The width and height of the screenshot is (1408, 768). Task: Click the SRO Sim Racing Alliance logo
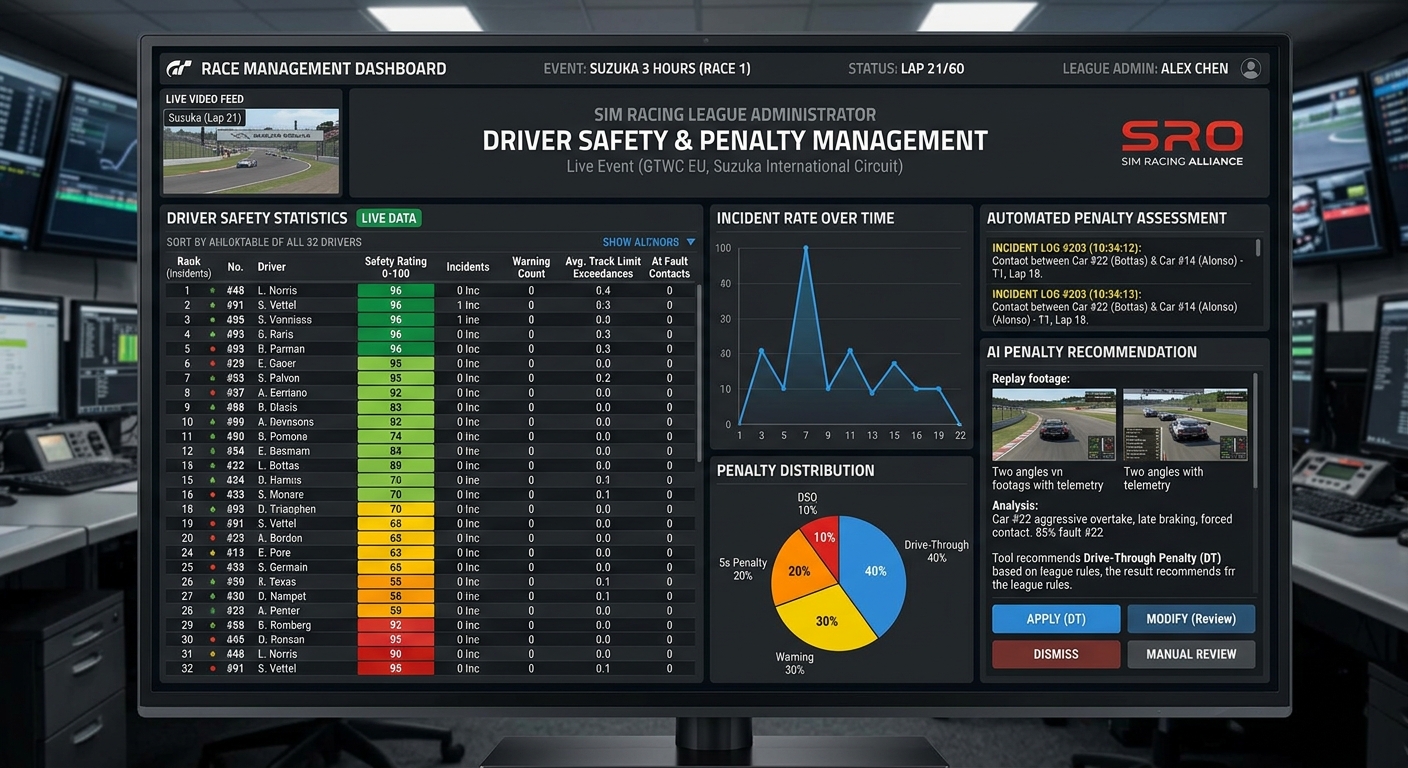(1182, 143)
